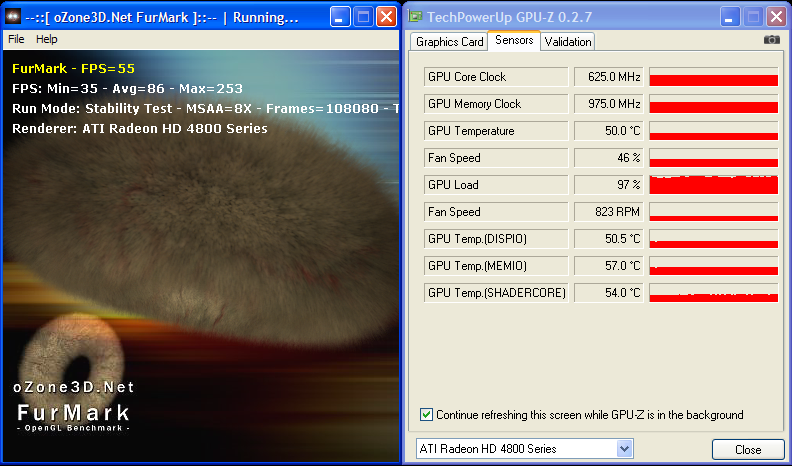Viewport: 792px width, 466px height.
Task: Click the GPU Core Clock history graph
Action: [x=714, y=77]
